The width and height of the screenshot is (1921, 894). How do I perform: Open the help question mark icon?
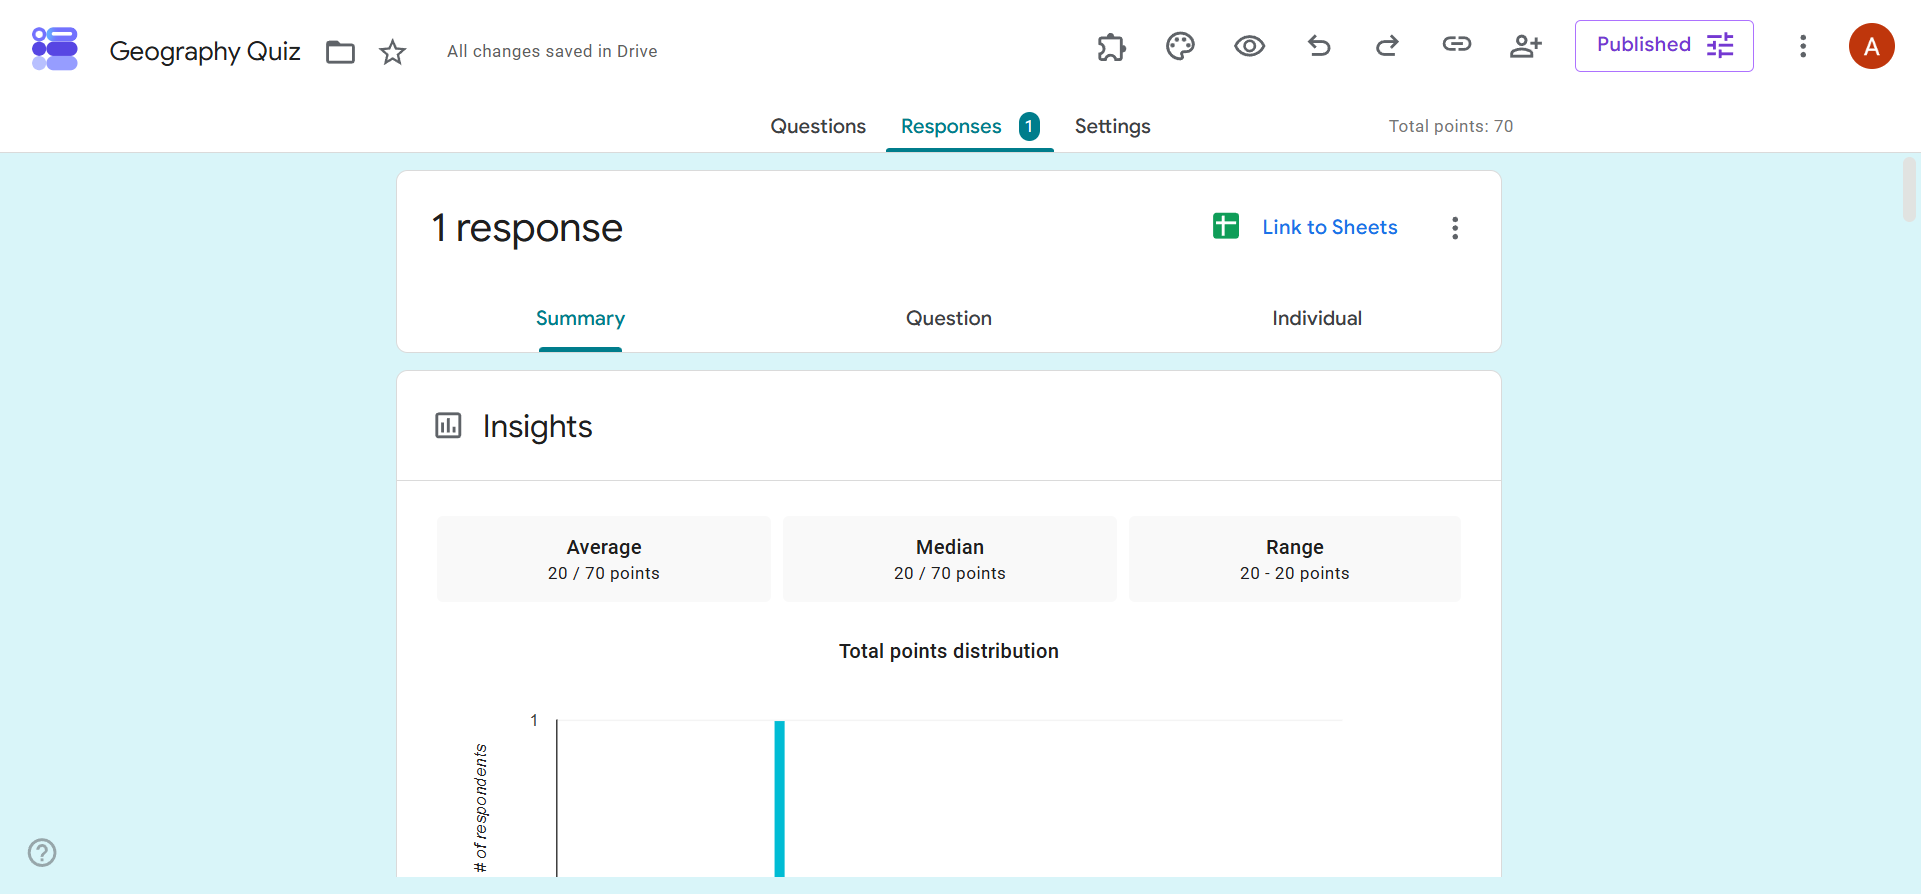coord(42,853)
